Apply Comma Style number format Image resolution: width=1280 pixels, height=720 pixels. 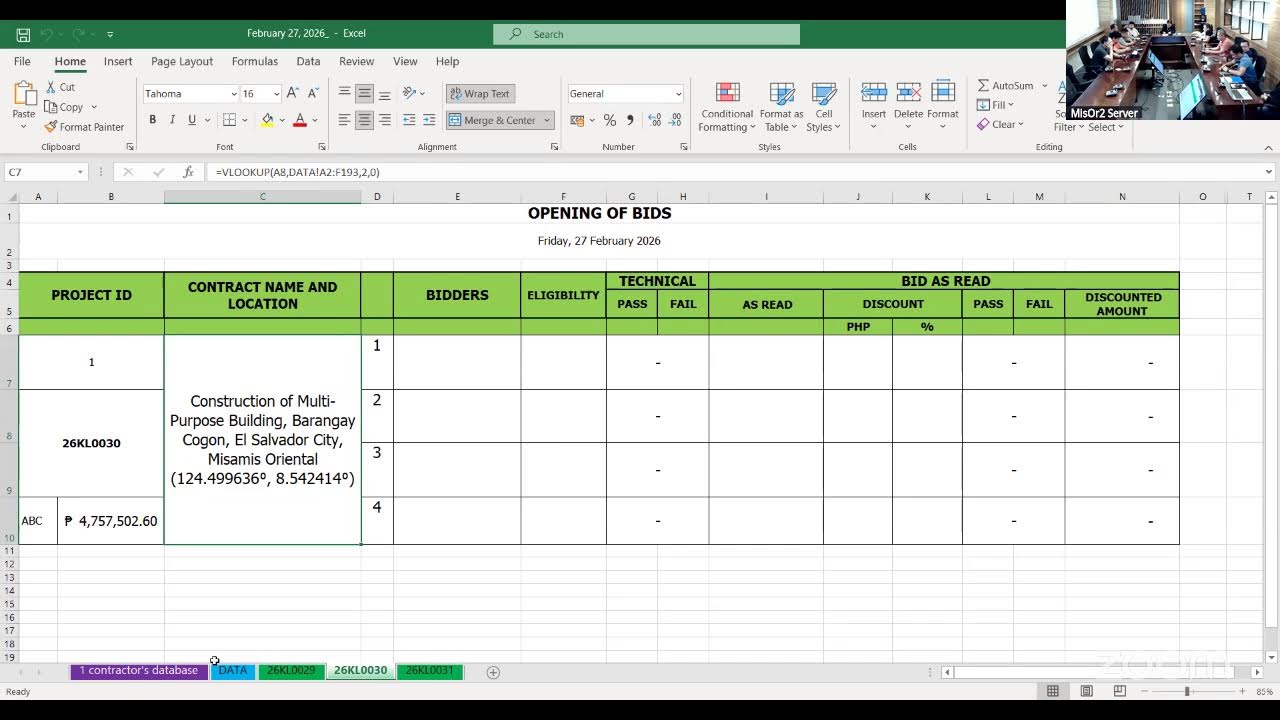point(629,120)
